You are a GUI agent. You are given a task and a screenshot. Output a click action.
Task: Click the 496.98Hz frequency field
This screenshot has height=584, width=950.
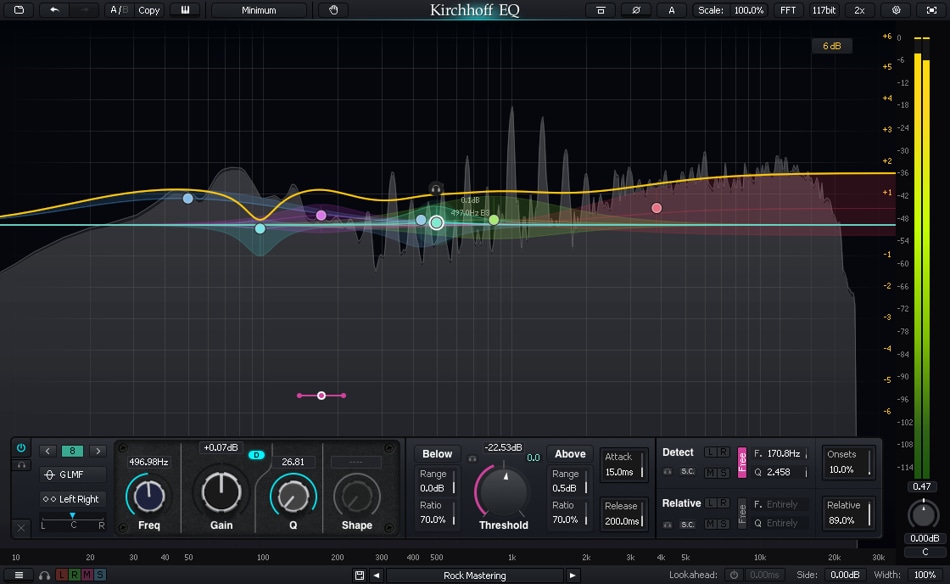[148, 462]
